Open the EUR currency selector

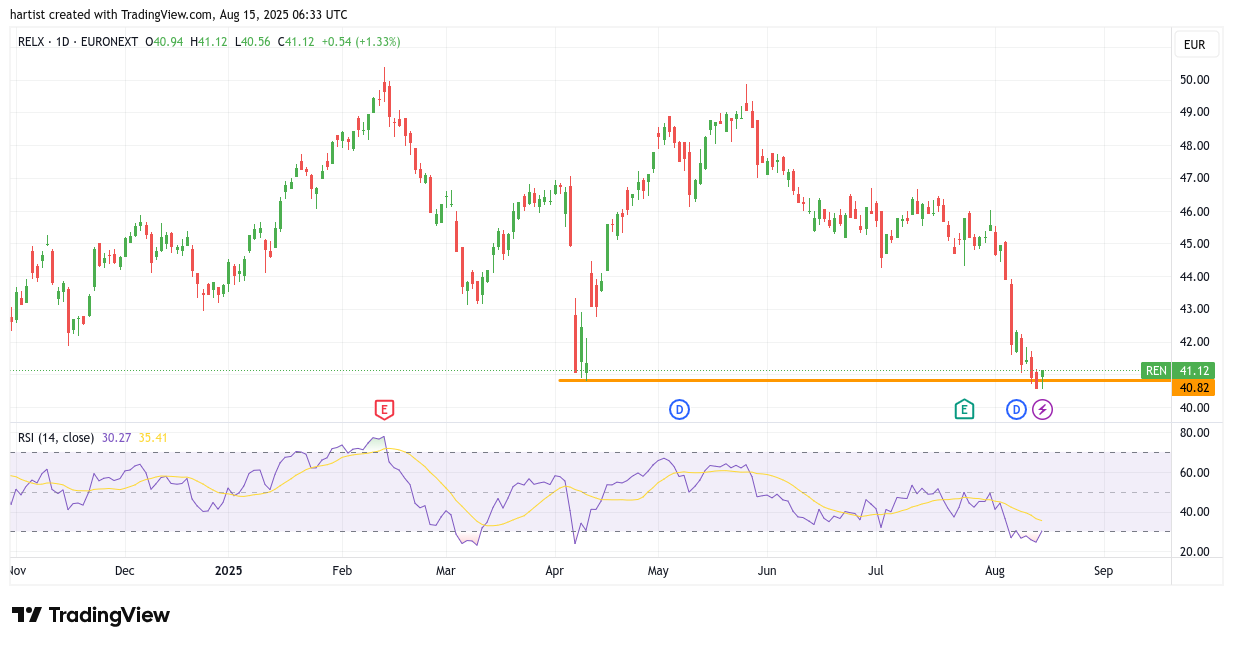point(1194,44)
